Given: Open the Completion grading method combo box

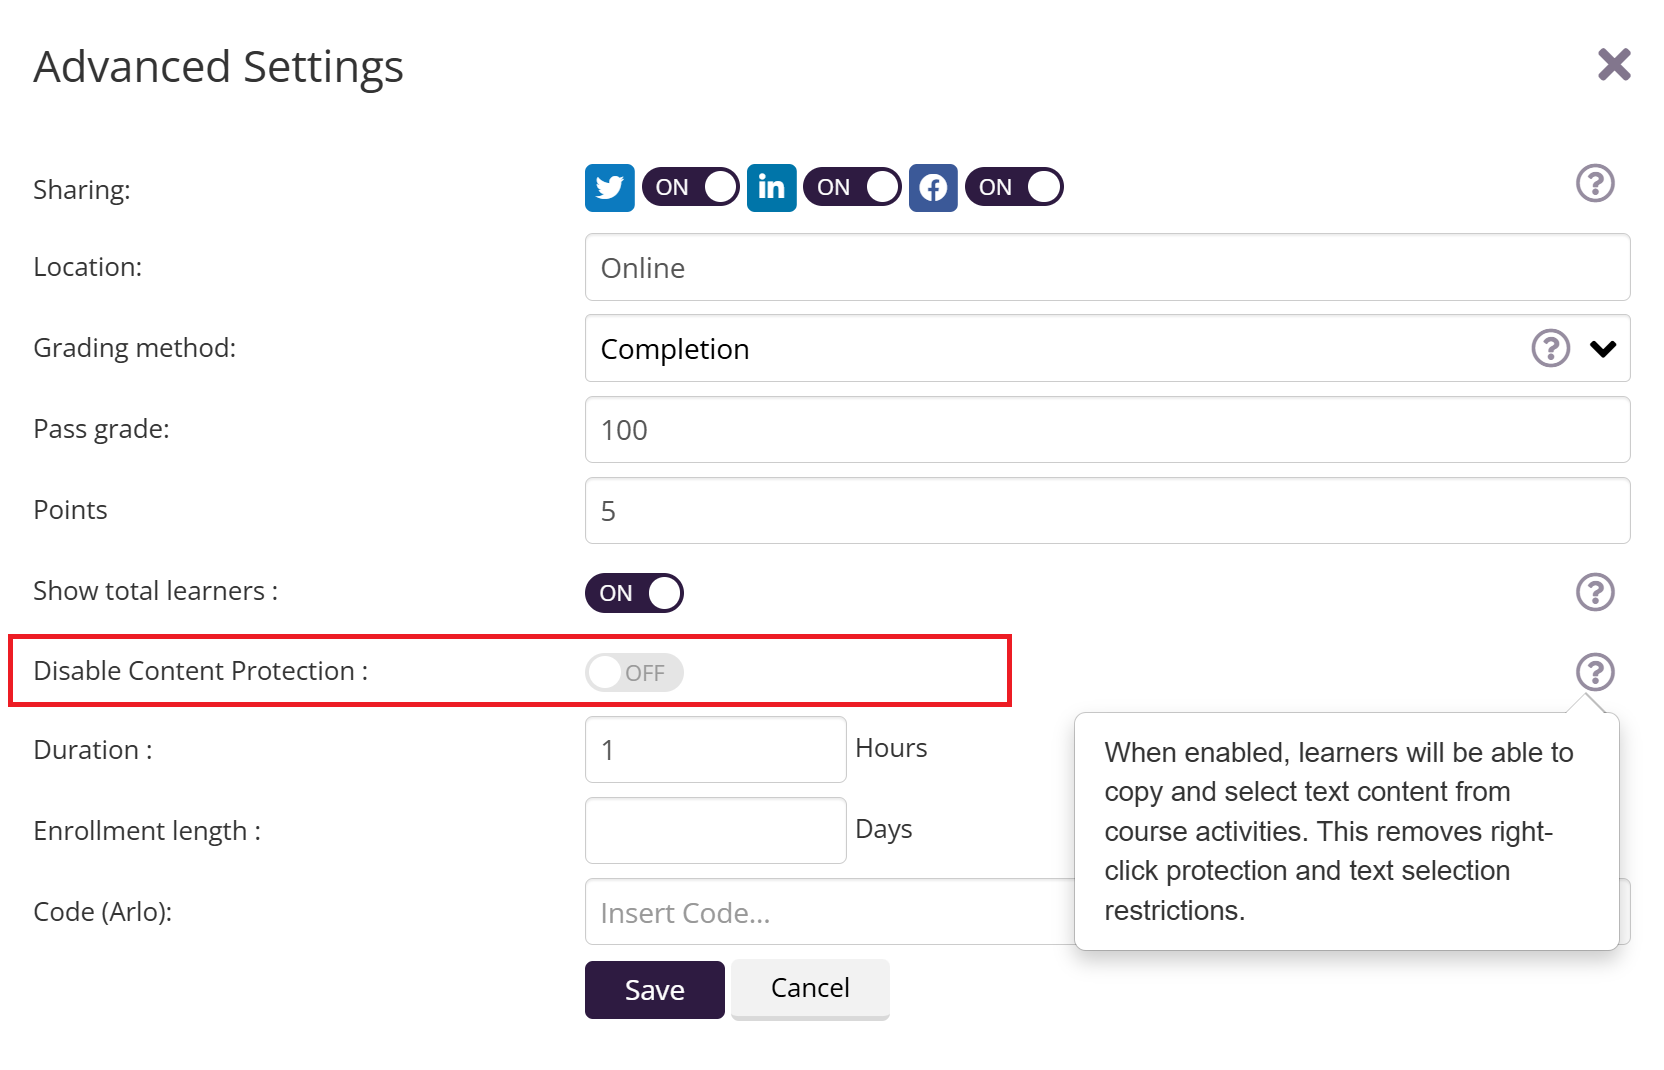Looking at the screenshot, I should coord(1050,349).
